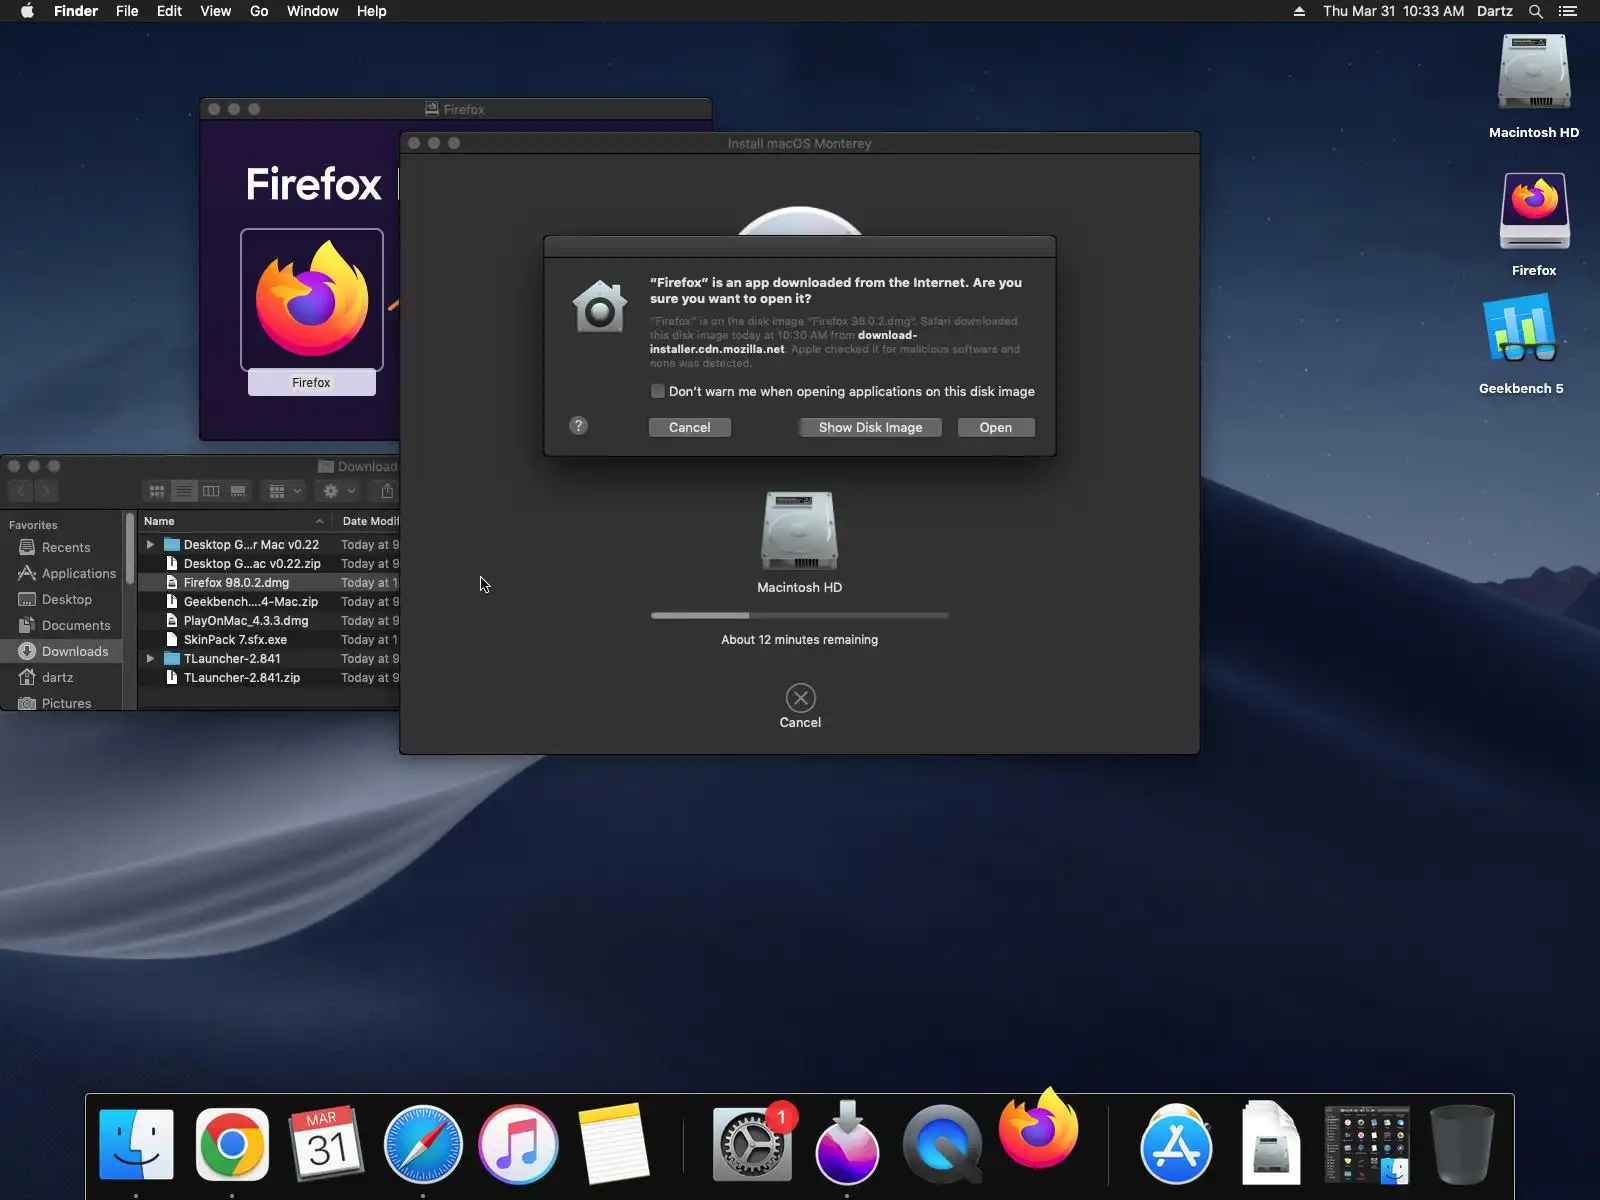The image size is (1600, 1200).
Task: Launch Safari from the Dock
Action: click(x=423, y=1145)
